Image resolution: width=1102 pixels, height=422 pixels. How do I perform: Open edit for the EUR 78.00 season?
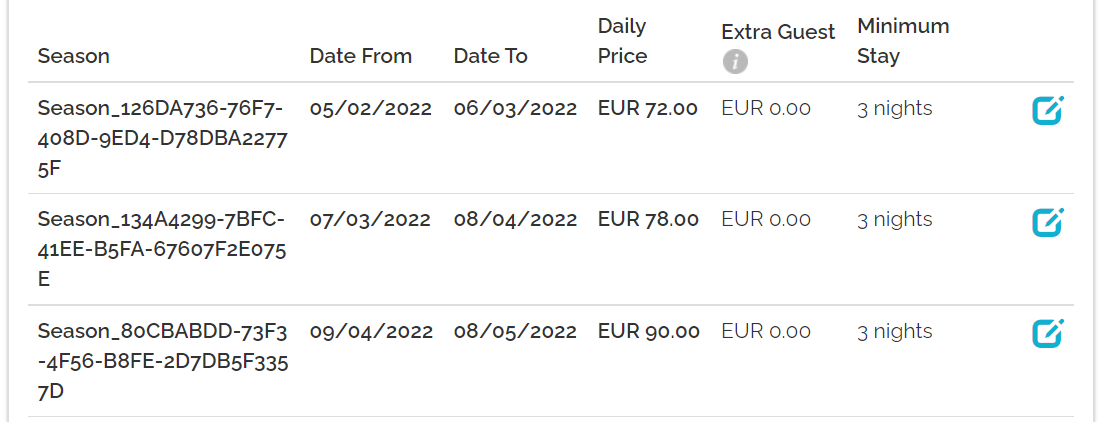[x=1048, y=222]
